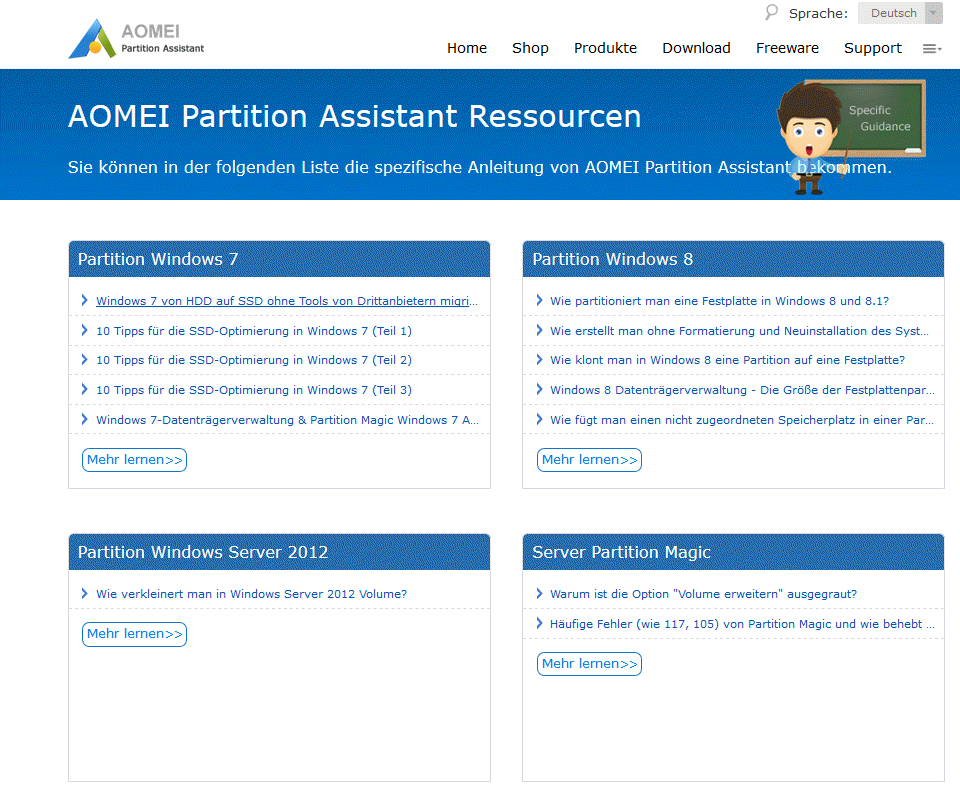Open the Download menu item
This screenshot has width=960, height=806.
coord(696,48)
